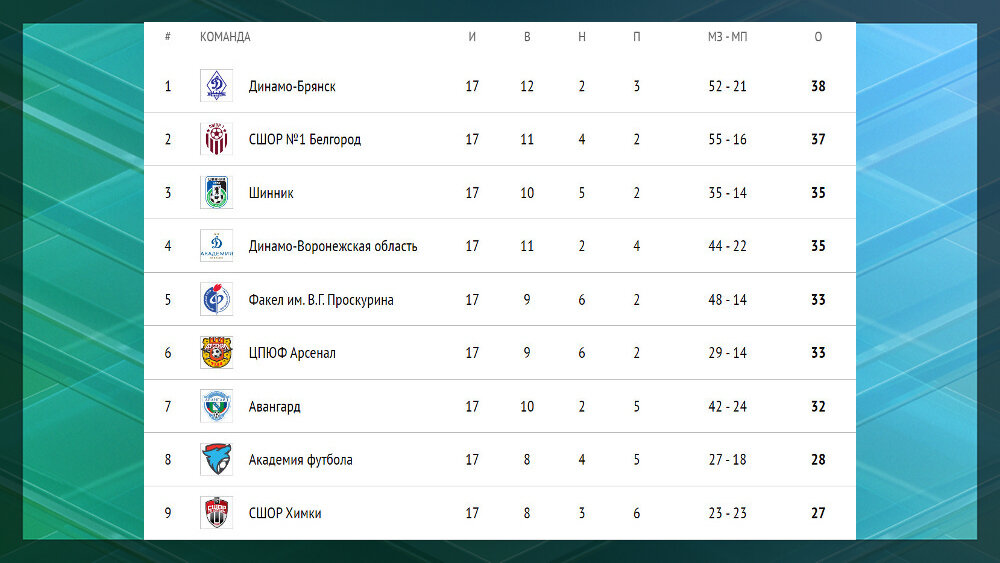The height and width of the screenshot is (563, 1000).
Task: Click the Академия футбола logo
Action: click(216, 459)
